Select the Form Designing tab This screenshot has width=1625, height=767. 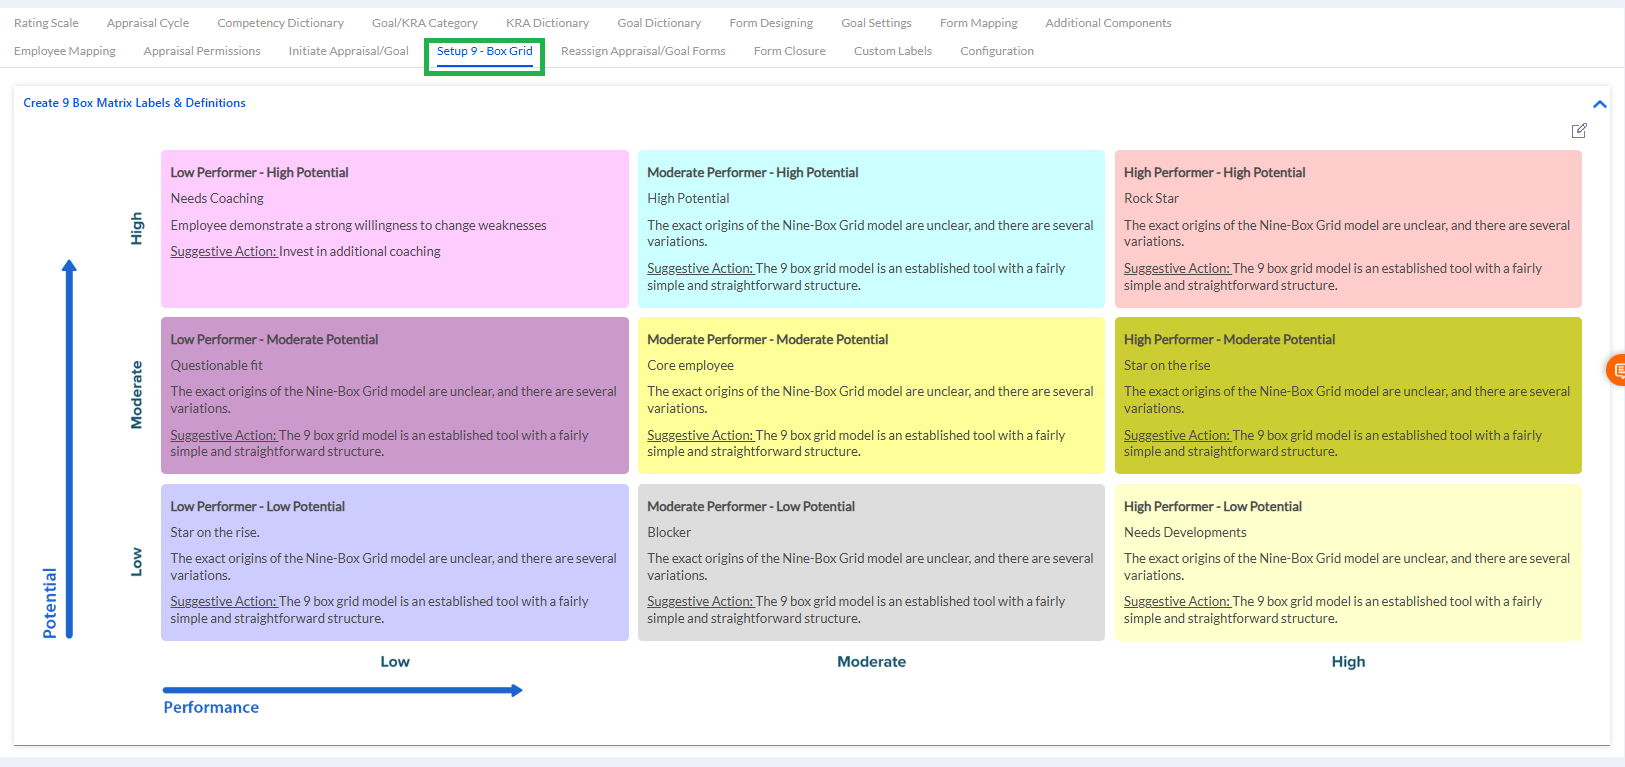pyautogui.click(x=771, y=23)
